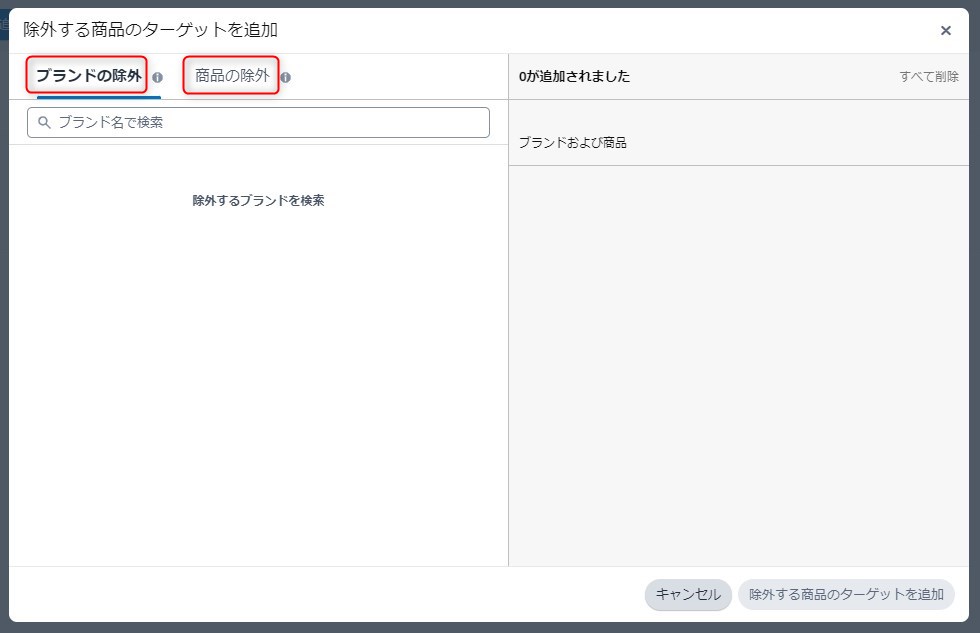
Task: Click the ブランド名で検索 search field
Action: coord(258,122)
